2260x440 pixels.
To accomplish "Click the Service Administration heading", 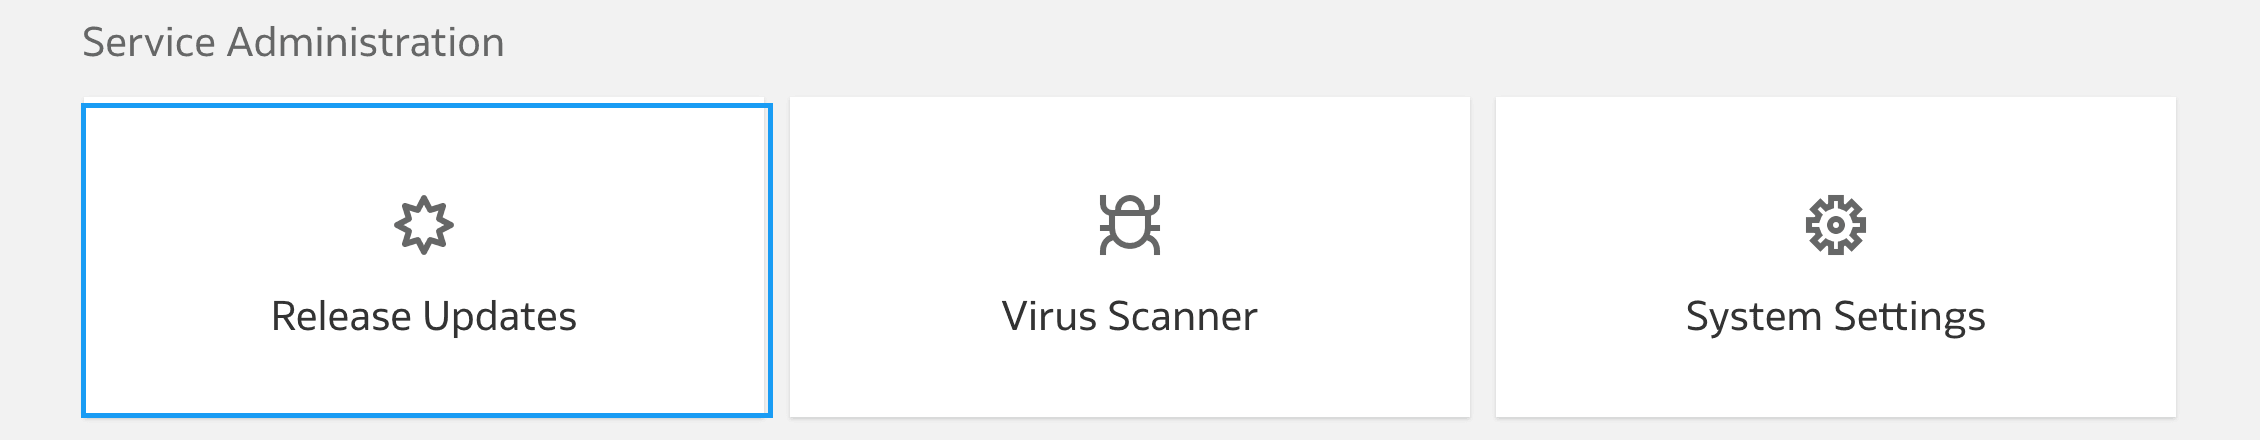I will [293, 42].
